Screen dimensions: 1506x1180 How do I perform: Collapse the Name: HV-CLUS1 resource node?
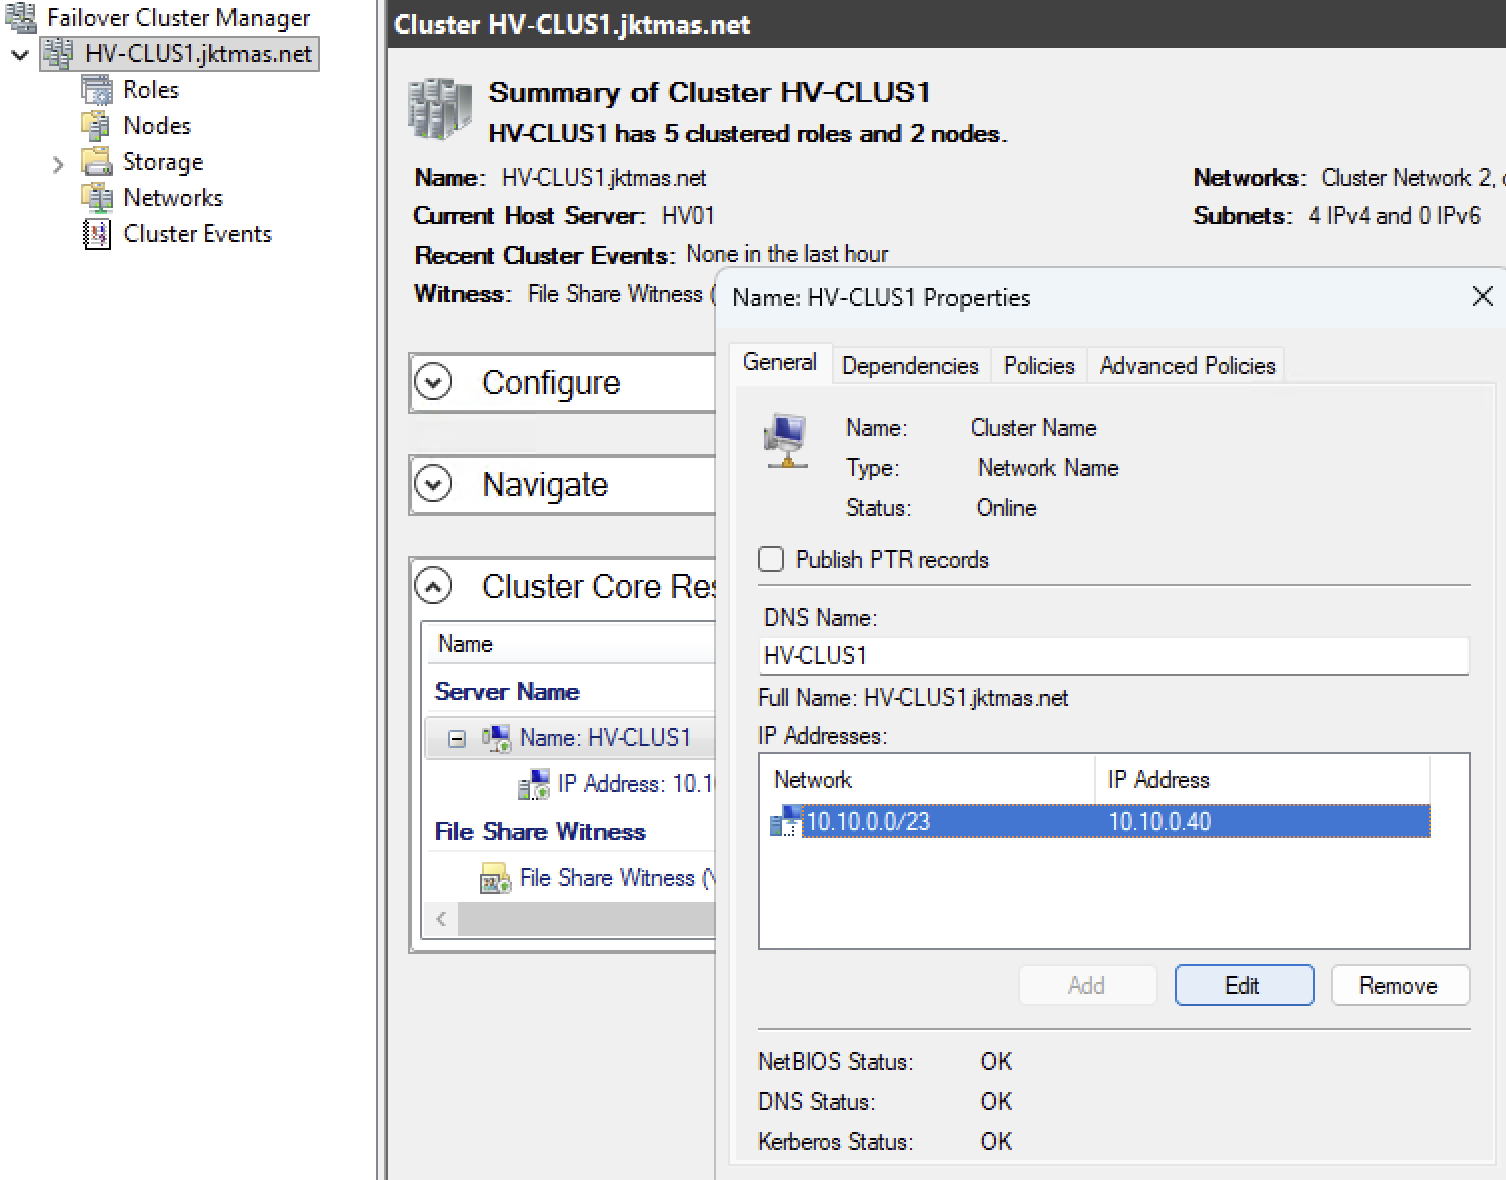[457, 739]
